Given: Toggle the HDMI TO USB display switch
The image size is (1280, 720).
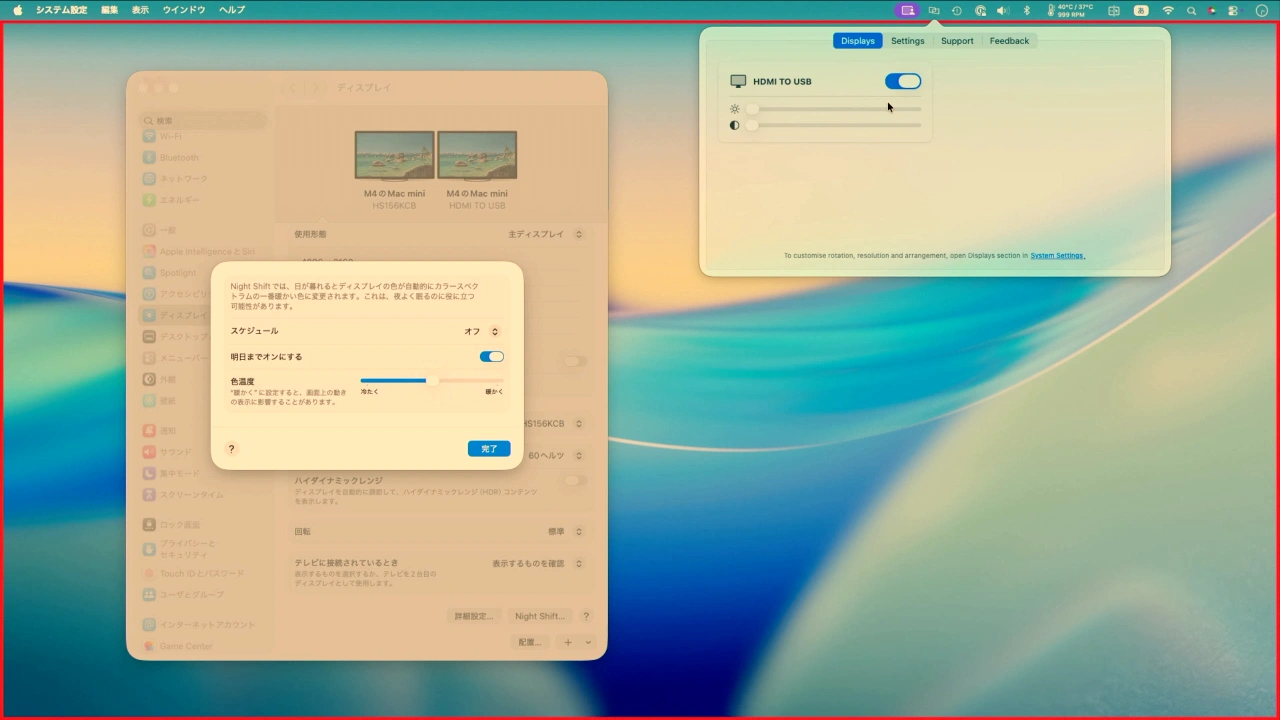Looking at the screenshot, I should (x=902, y=81).
